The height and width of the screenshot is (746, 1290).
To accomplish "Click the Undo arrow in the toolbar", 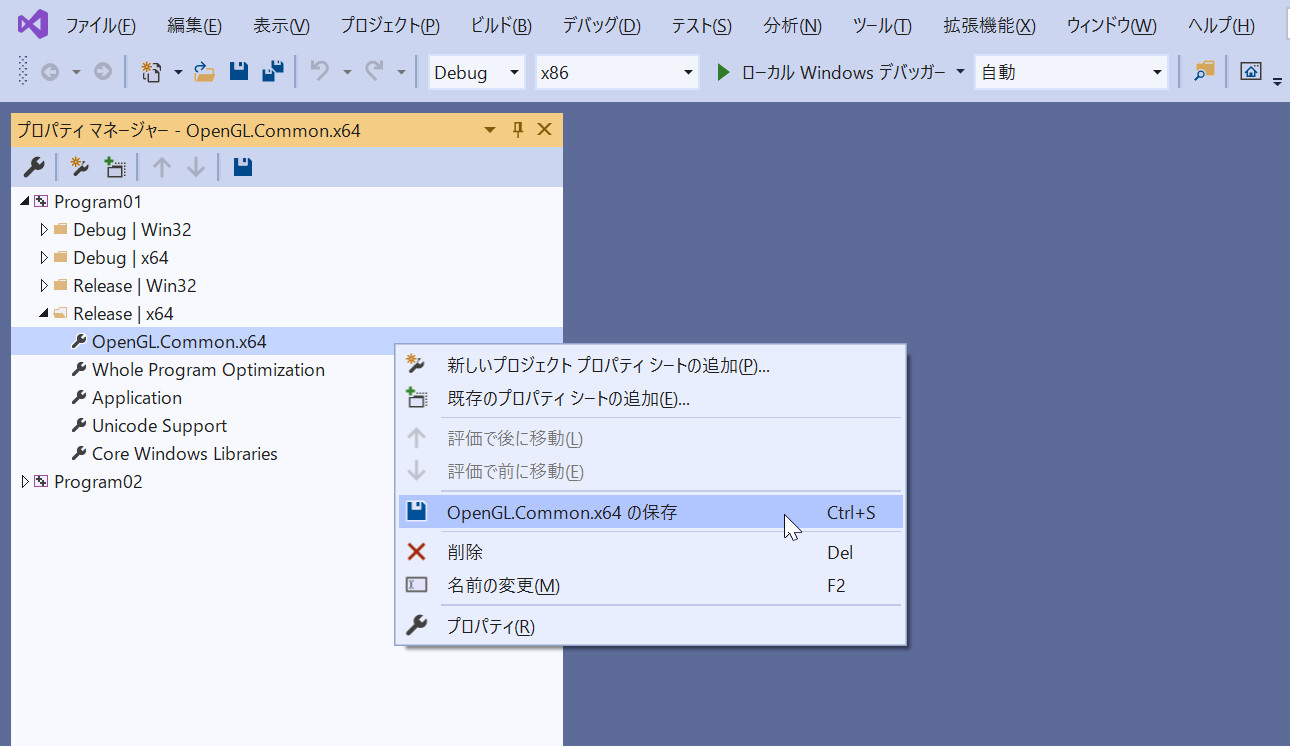I will pyautogui.click(x=319, y=72).
